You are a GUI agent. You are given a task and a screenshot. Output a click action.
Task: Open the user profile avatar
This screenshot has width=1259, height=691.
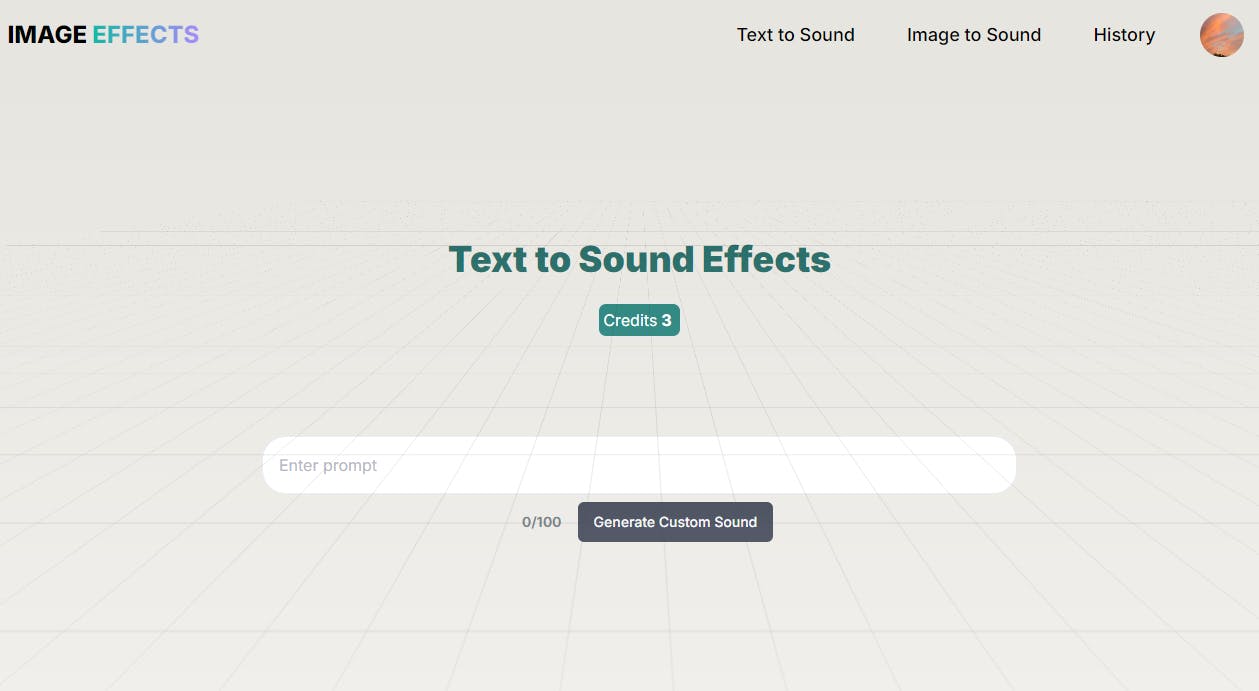pyautogui.click(x=1221, y=35)
